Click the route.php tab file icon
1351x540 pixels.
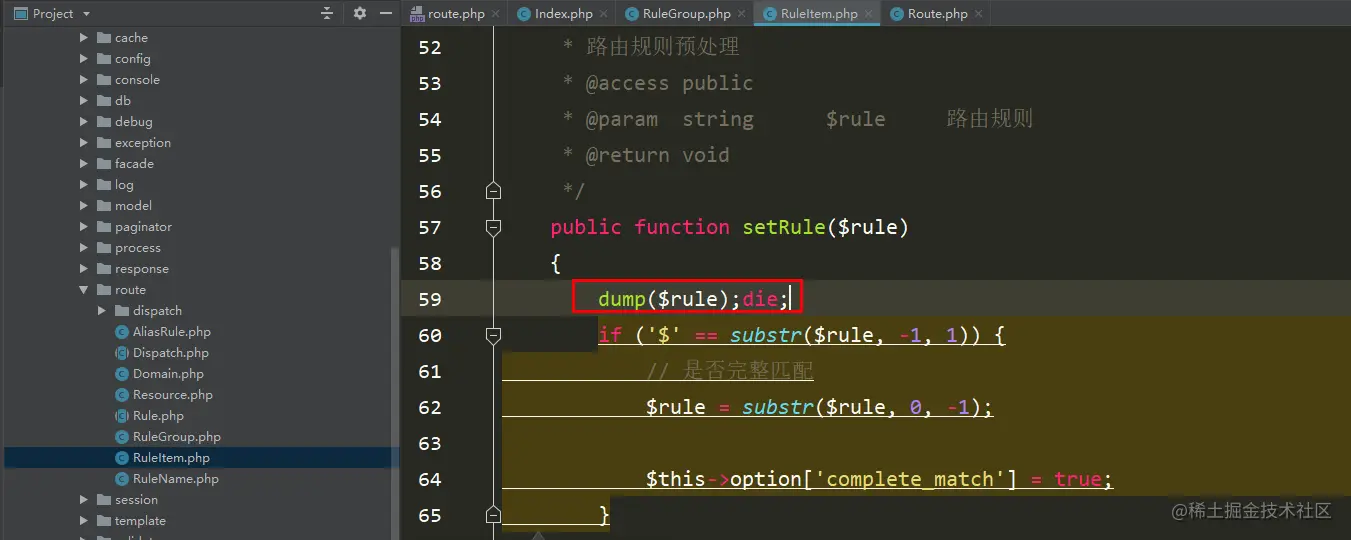[x=417, y=14]
